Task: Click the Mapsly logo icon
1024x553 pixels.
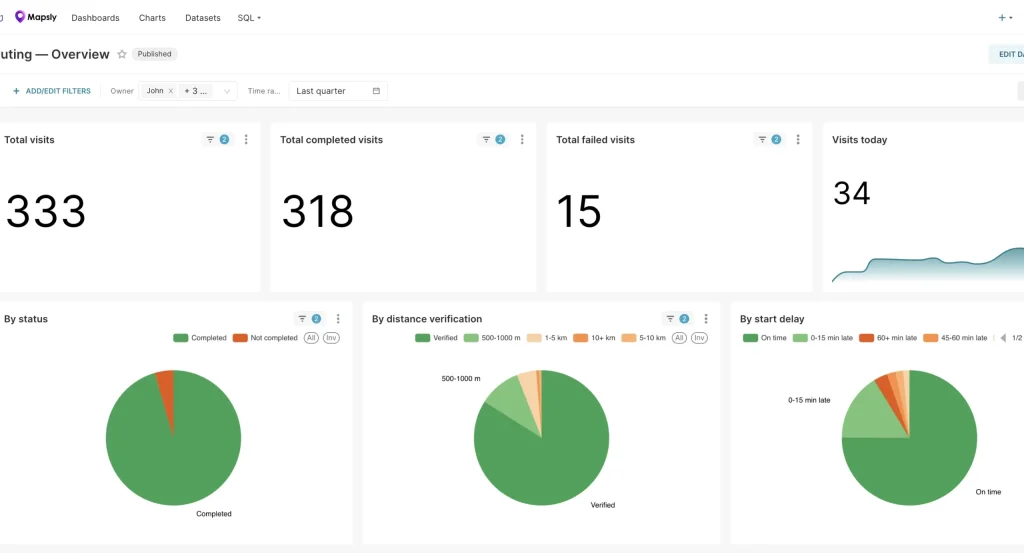Action: (20, 17)
